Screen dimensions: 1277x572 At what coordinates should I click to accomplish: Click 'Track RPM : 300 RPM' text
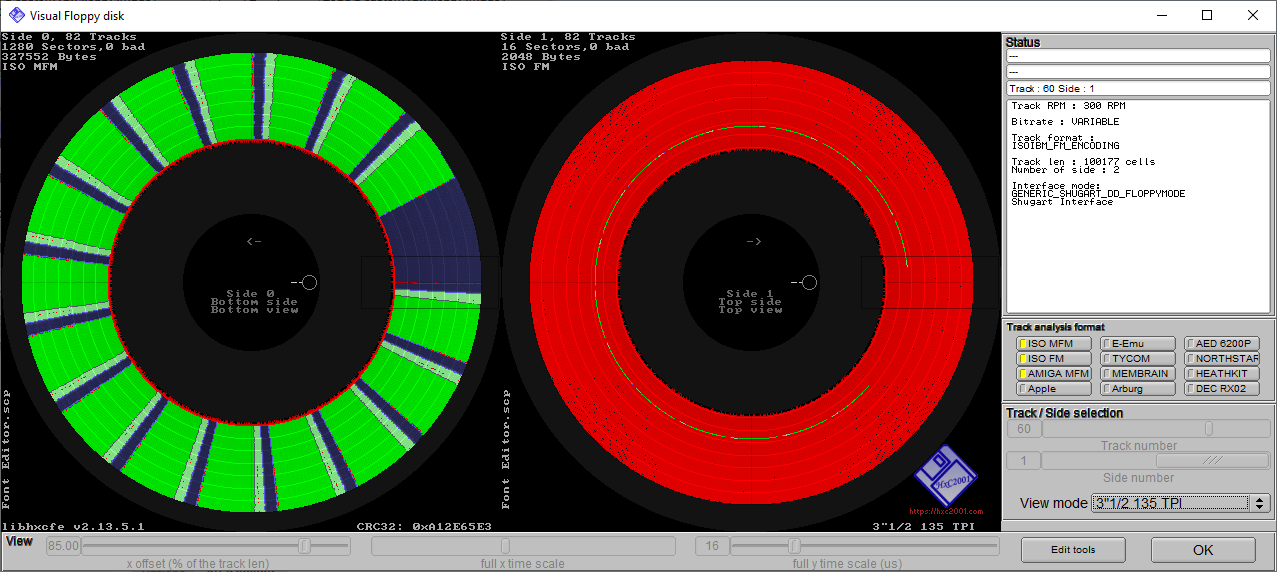point(1068,106)
